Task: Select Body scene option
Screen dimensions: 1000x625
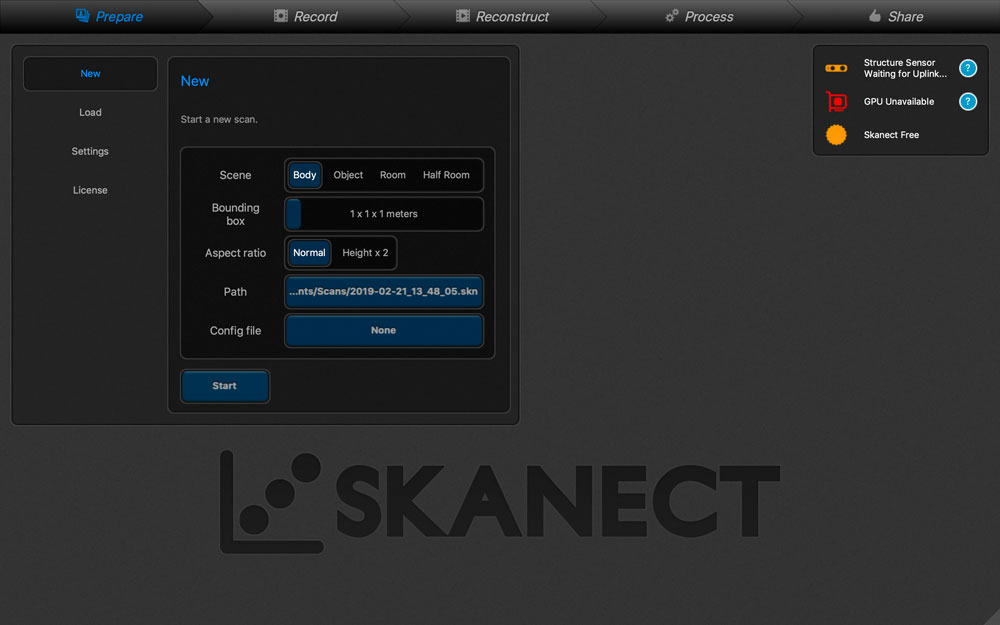Action: pyautogui.click(x=305, y=175)
